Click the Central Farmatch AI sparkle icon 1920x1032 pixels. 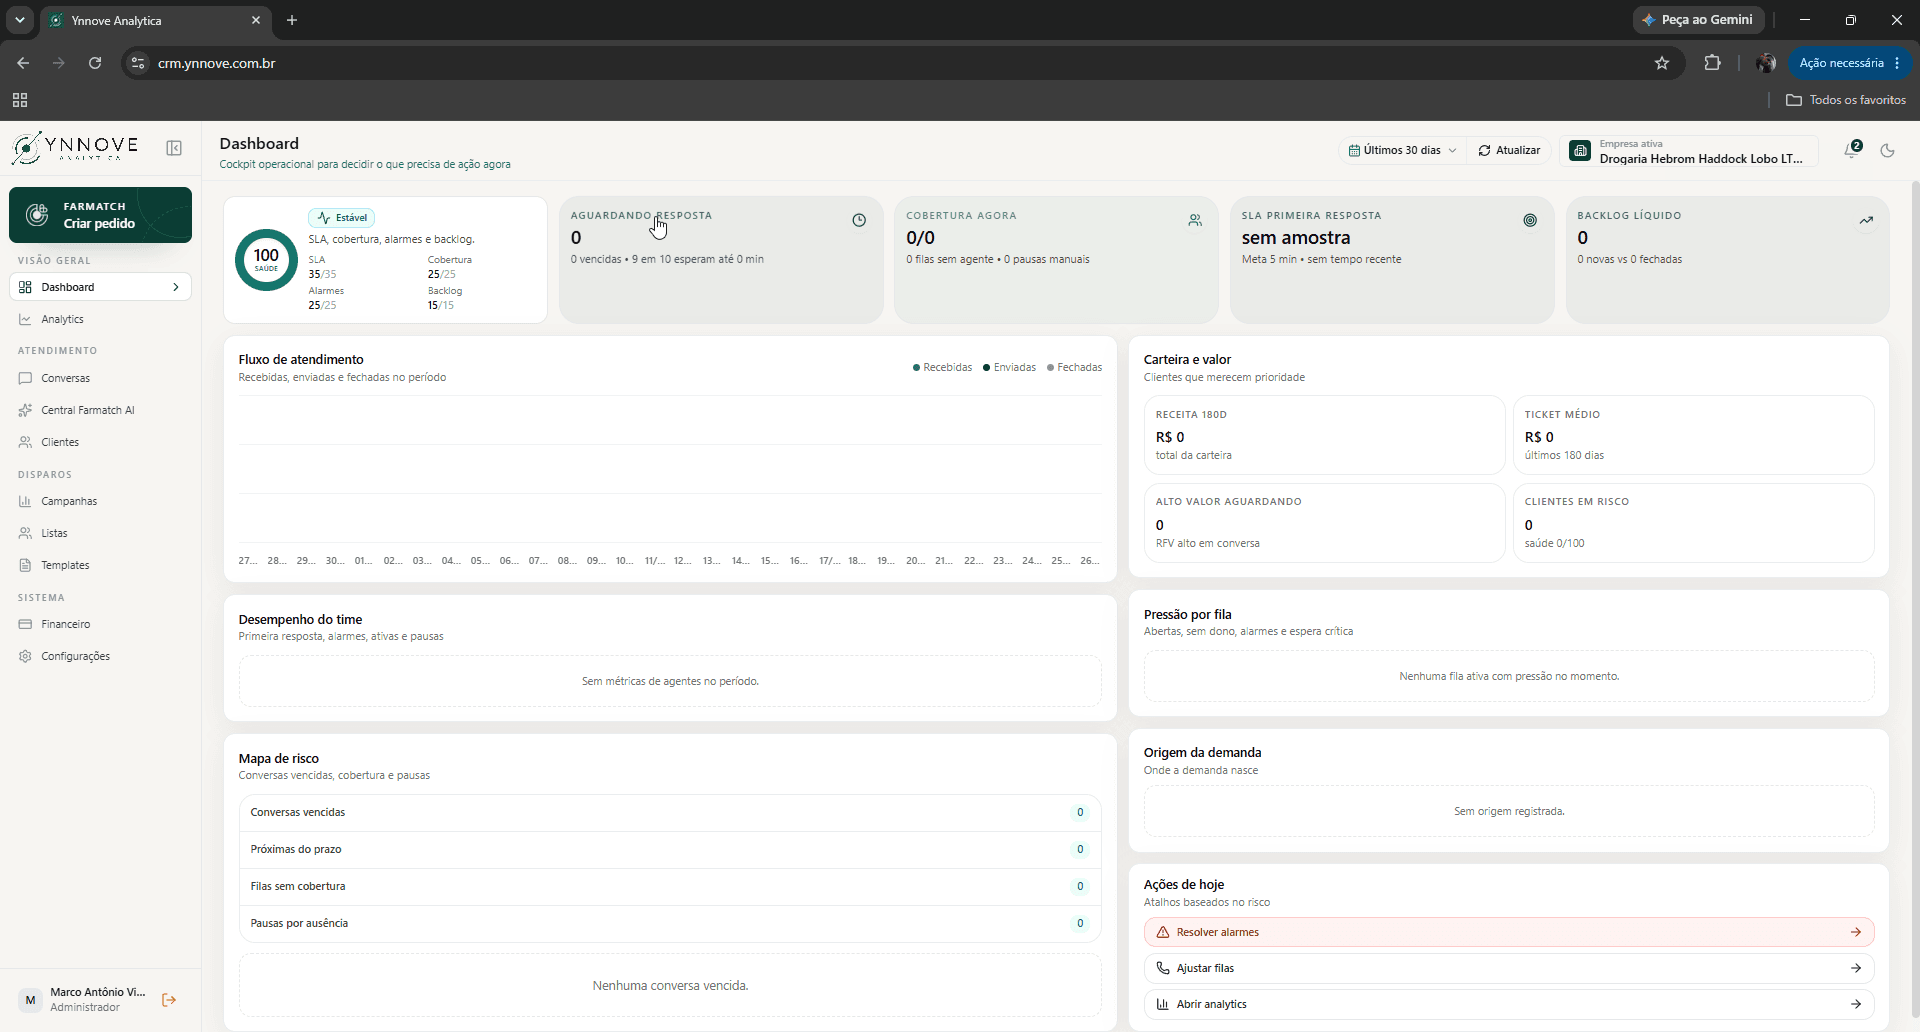coord(25,410)
